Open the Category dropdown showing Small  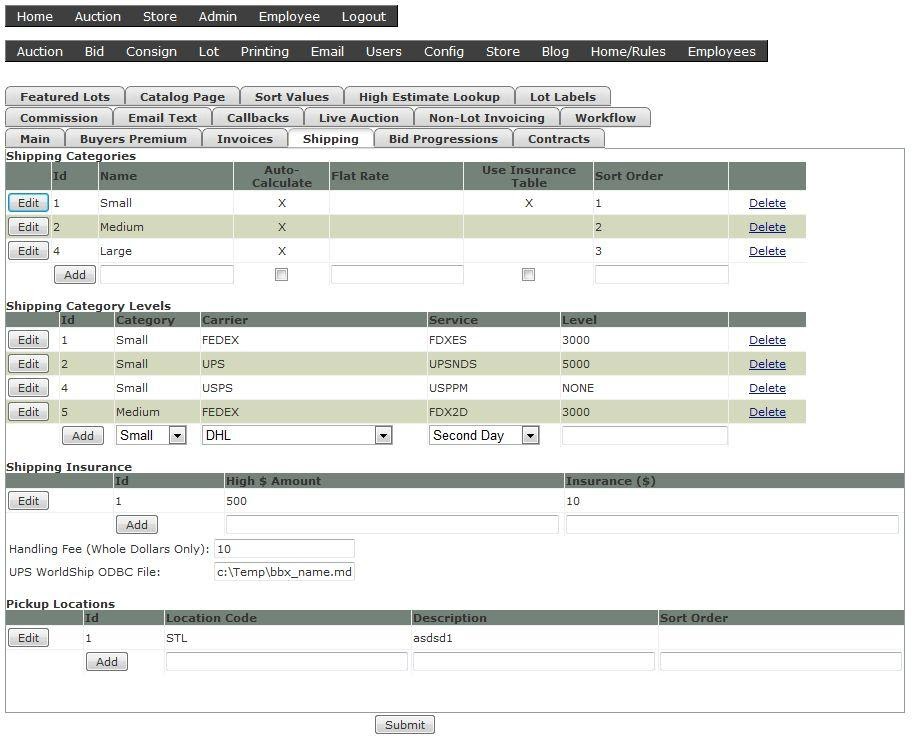pos(151,435)
